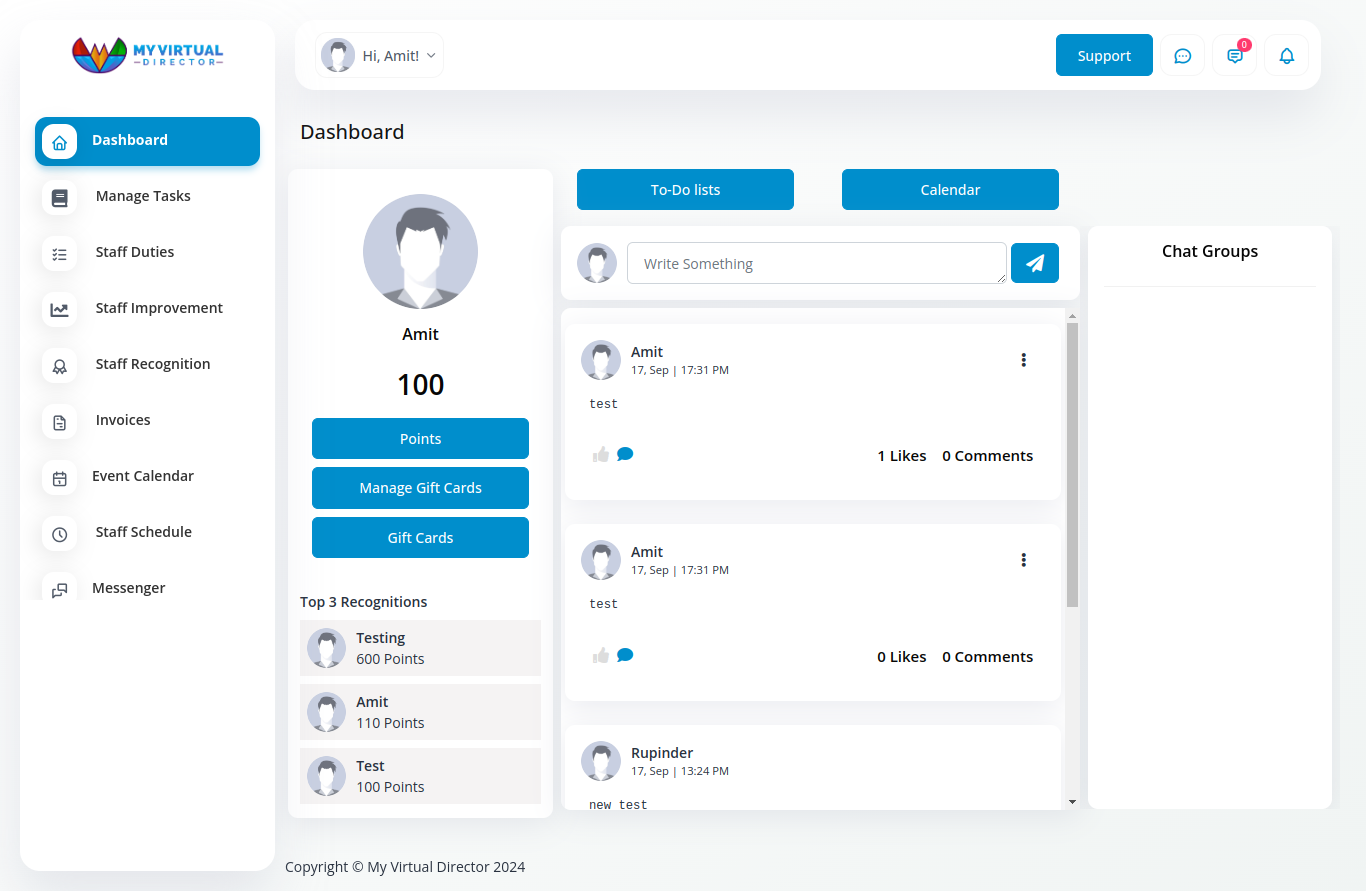Click comment bubble icon on second Amit post
This screenshot has width=1366, height=891.
click(625, 655)
